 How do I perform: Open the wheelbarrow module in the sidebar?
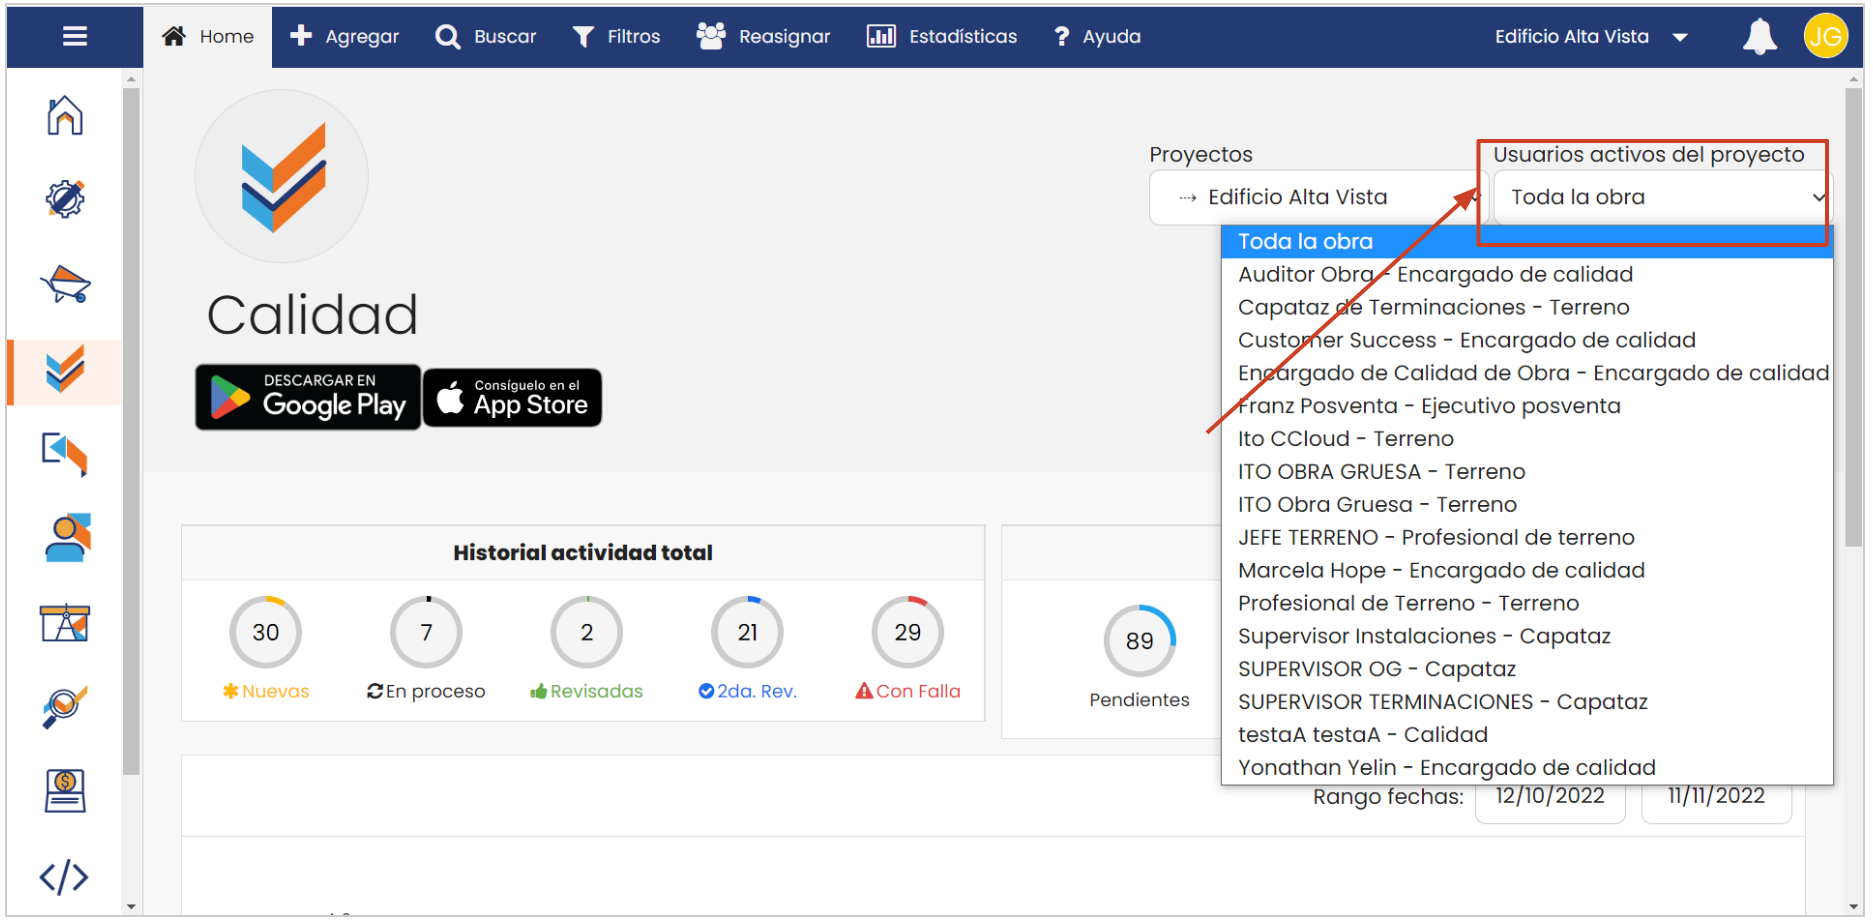[65, 285]
